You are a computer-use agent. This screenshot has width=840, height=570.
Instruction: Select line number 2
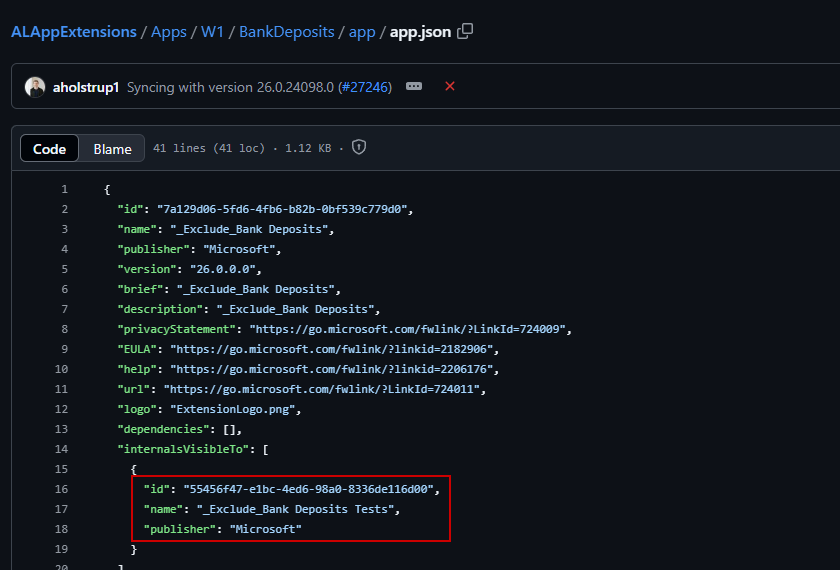(64, 209)
